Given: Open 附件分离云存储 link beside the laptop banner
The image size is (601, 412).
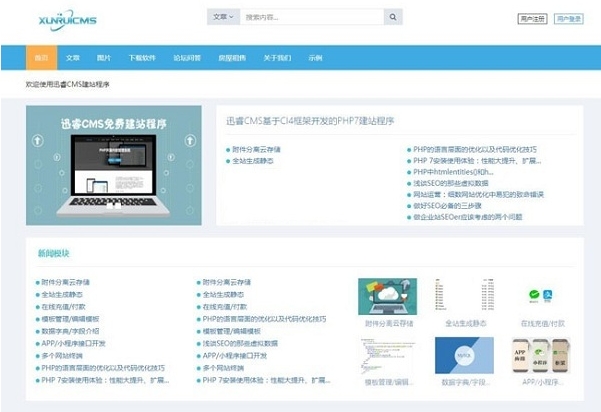Looking at the screenshot, I should [256, 149].
